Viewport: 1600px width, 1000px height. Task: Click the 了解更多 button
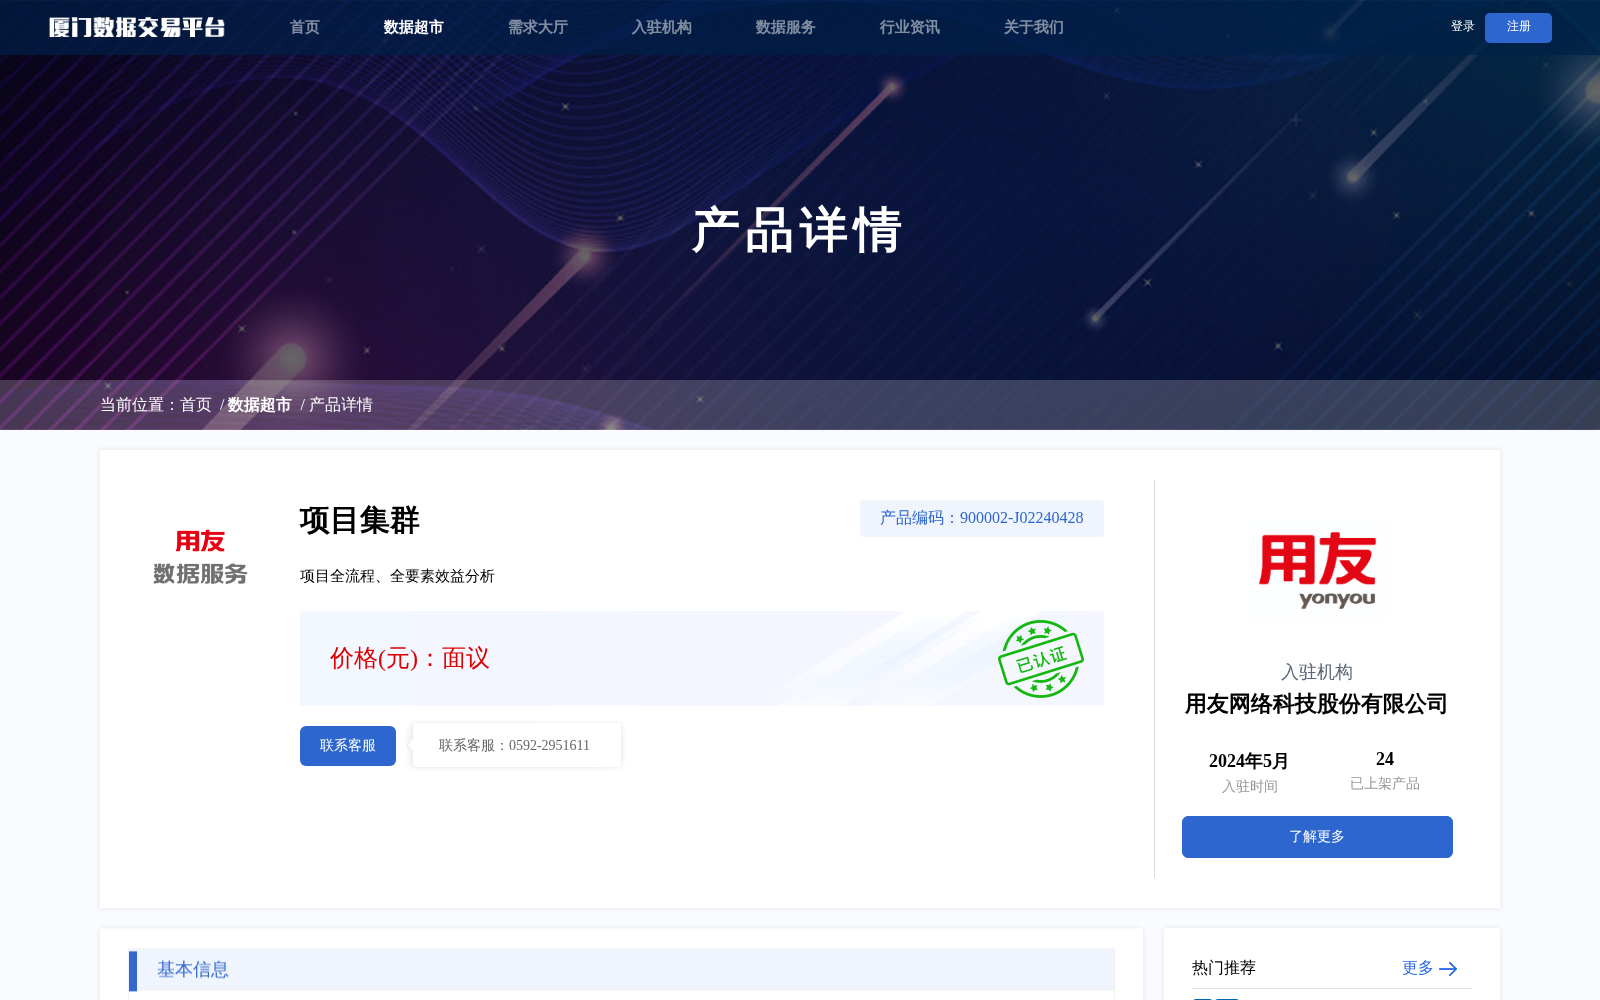(x=1317, y=837)
